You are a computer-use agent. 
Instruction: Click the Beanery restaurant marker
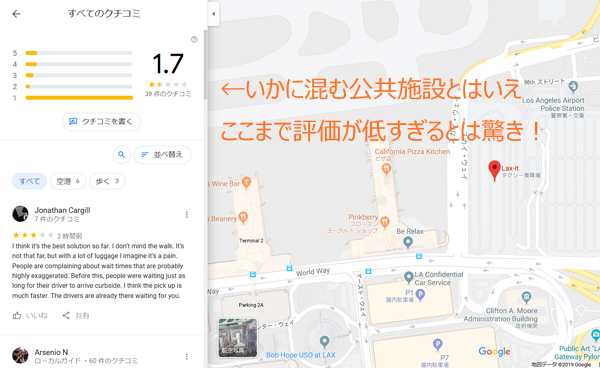[x=243, y=217]
